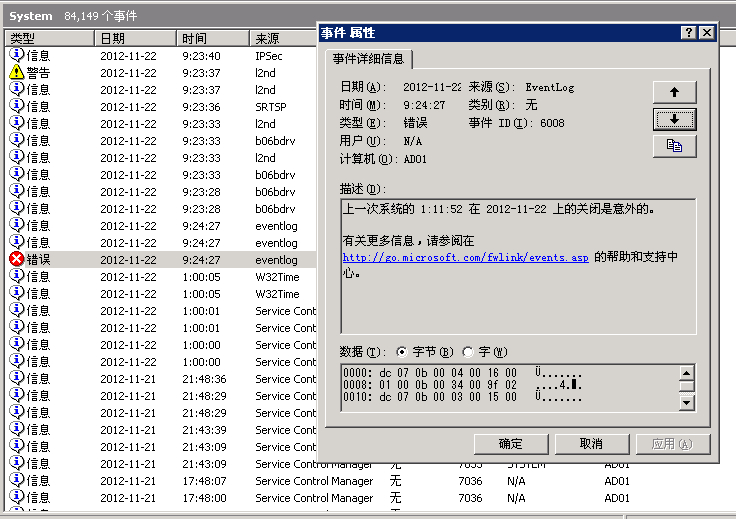
Task: Click the info icon on the 17:48:00 row
Action: pyautogui.click(x=16, y=497)
